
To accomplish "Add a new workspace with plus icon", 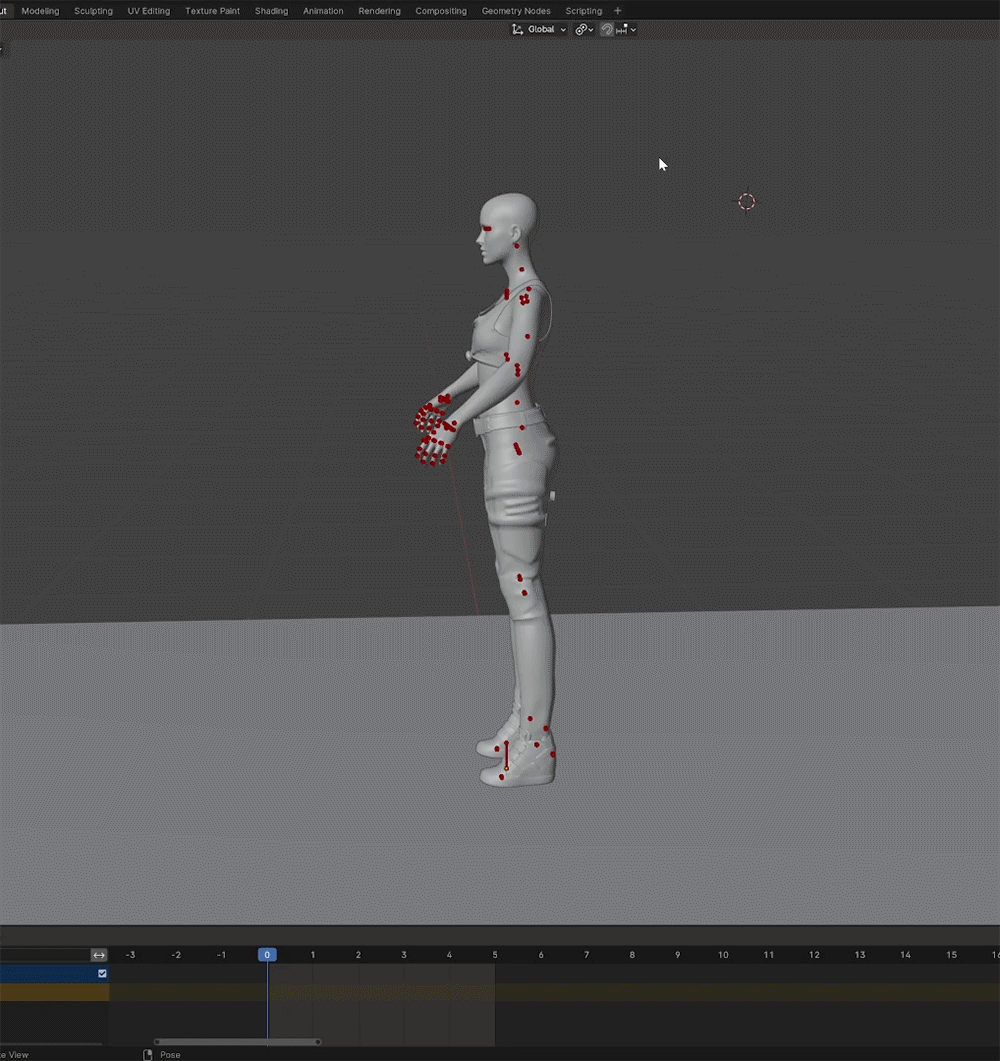I will tap(617, 11).
